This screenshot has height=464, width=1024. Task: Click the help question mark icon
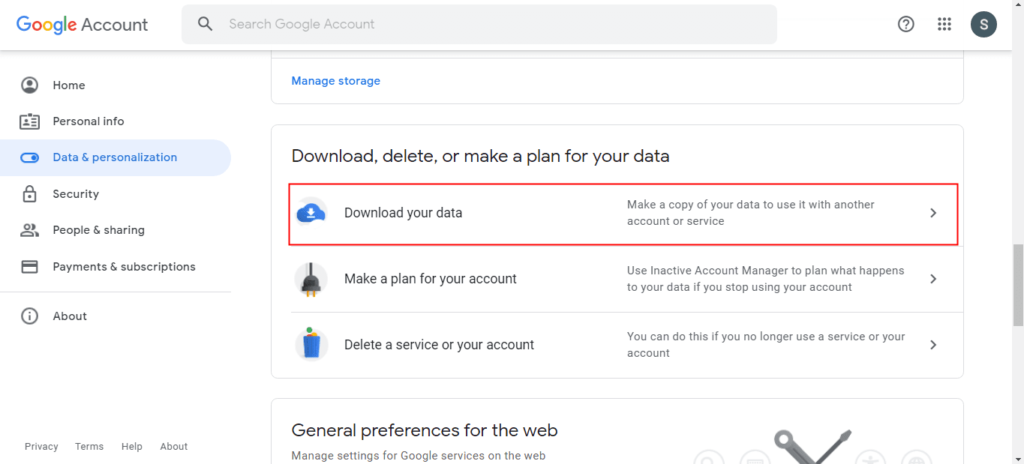tap(906, 24)
